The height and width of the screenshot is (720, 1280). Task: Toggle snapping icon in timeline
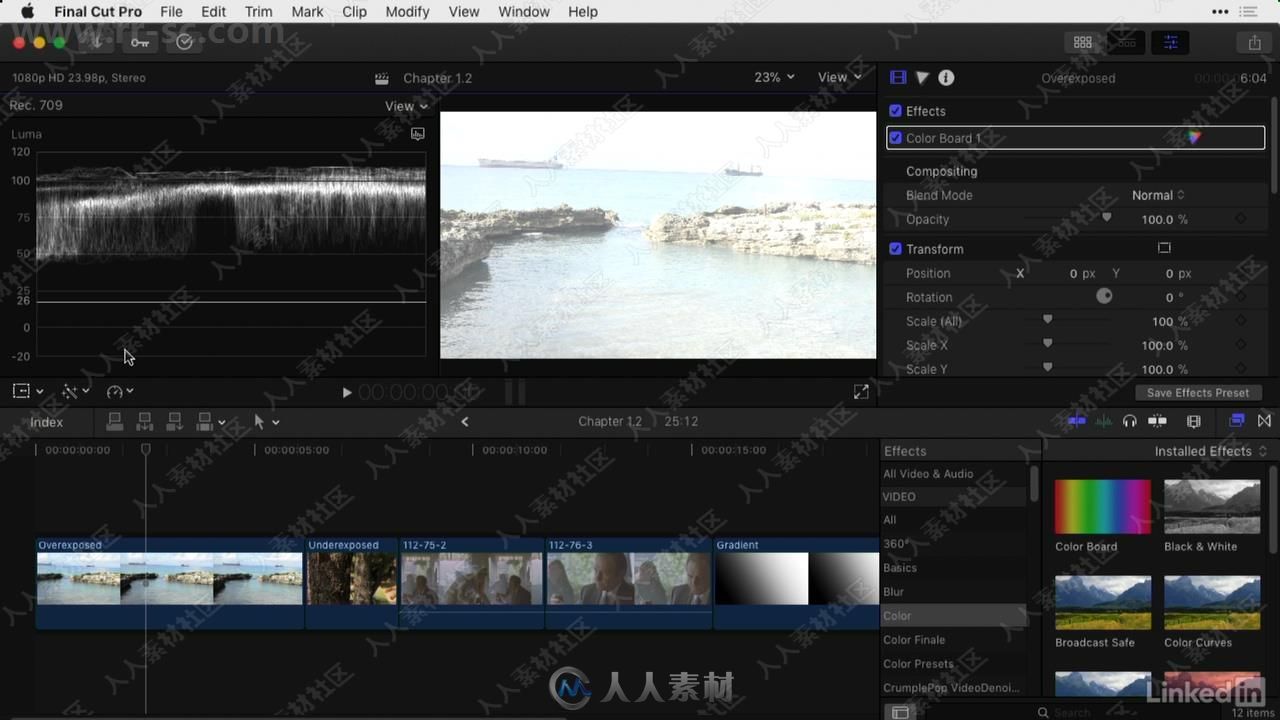[1157, 422]
